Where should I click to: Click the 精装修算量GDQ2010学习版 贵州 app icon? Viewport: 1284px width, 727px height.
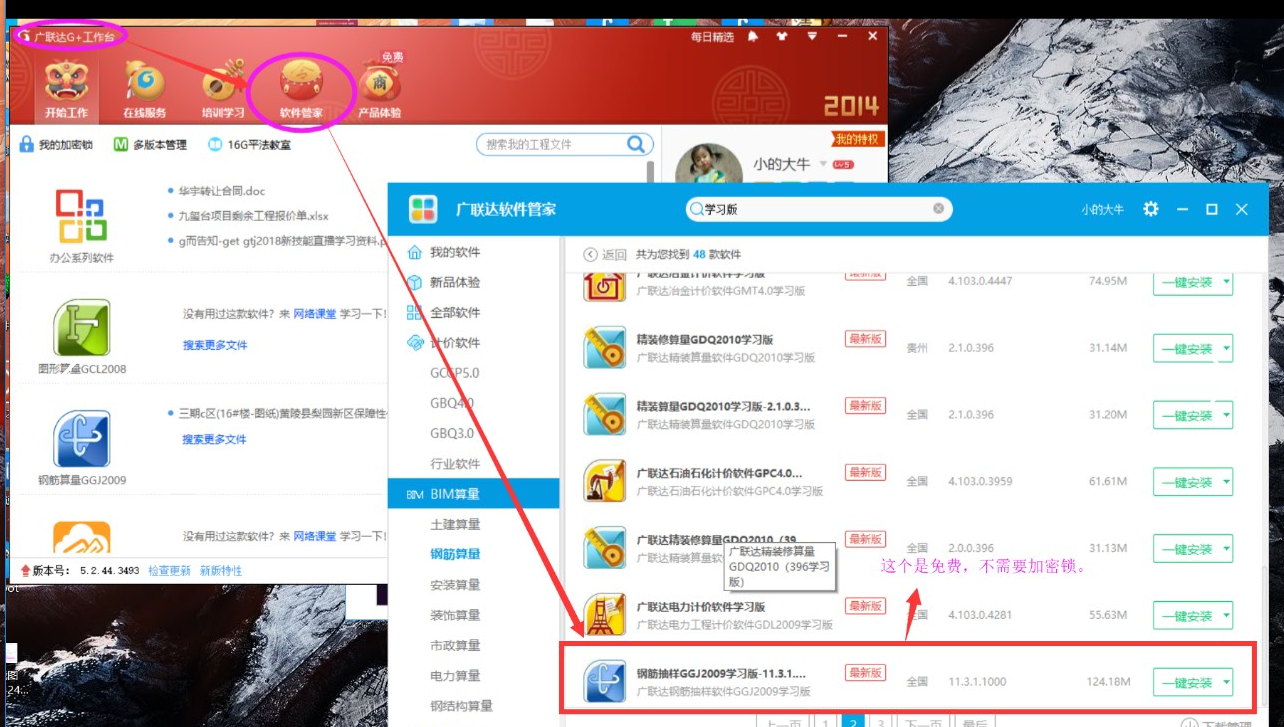click(x=605, y=348)
